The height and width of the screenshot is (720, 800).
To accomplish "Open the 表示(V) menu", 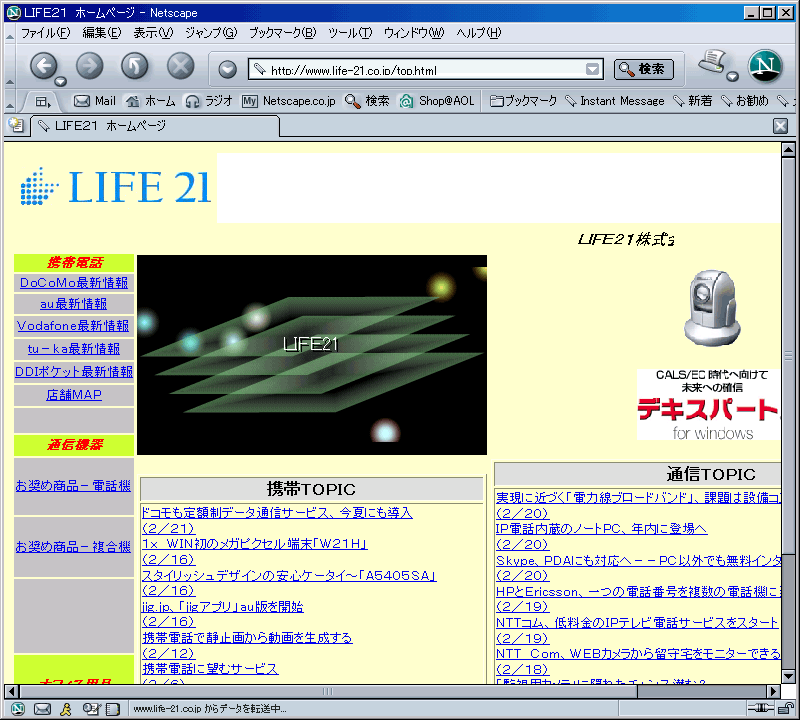I will tap(153, 33).
